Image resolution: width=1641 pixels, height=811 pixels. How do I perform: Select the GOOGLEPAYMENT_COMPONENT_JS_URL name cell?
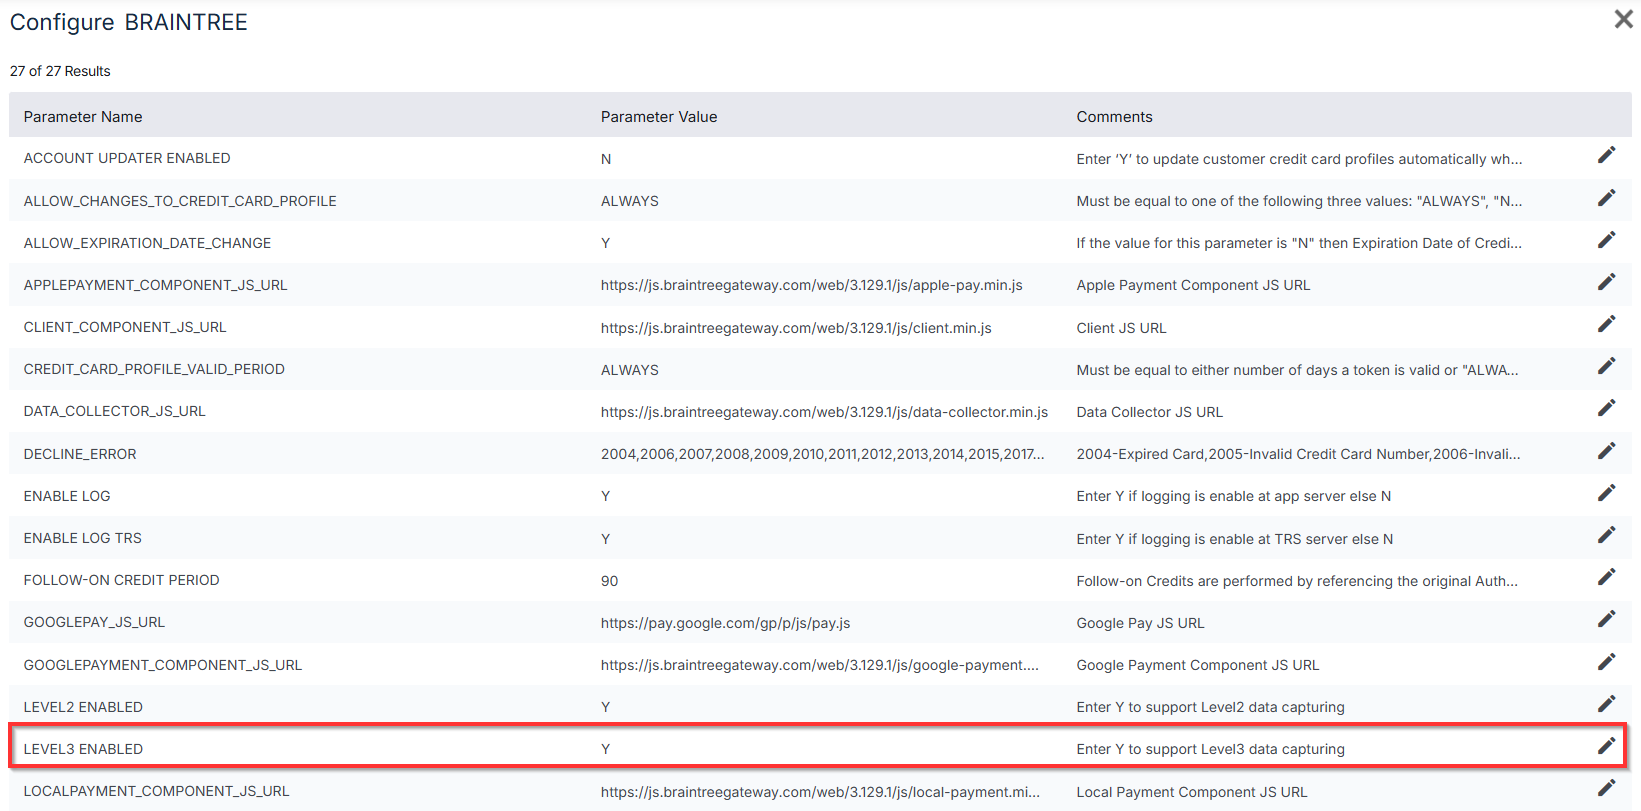coord(163,665)
